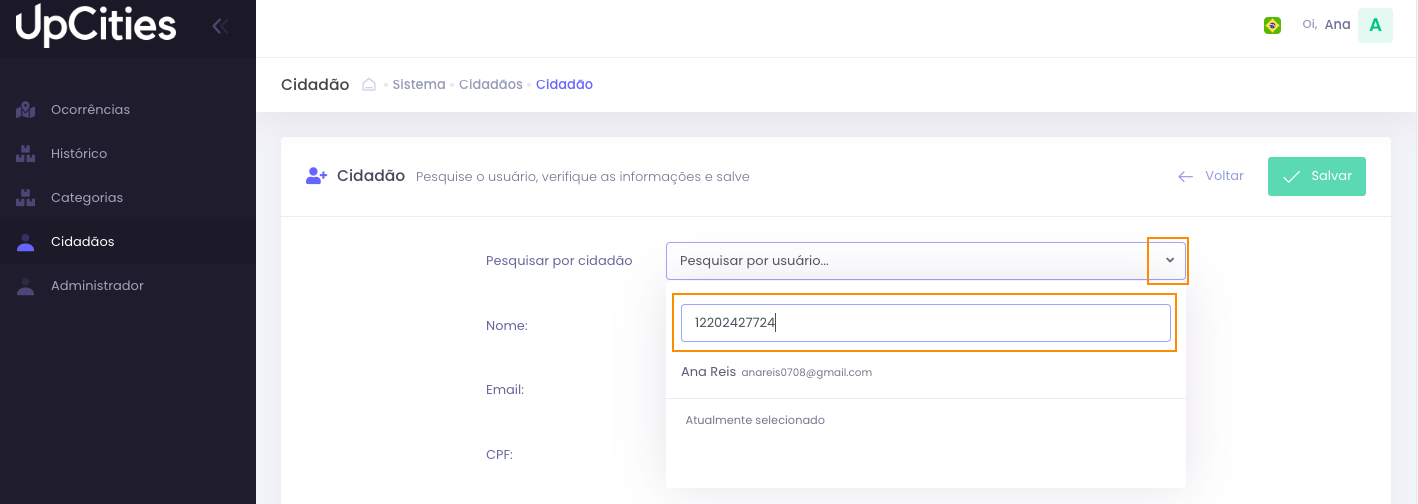
Task: Click 'Atualmente selecionado' label
Action: click(755, 420)
